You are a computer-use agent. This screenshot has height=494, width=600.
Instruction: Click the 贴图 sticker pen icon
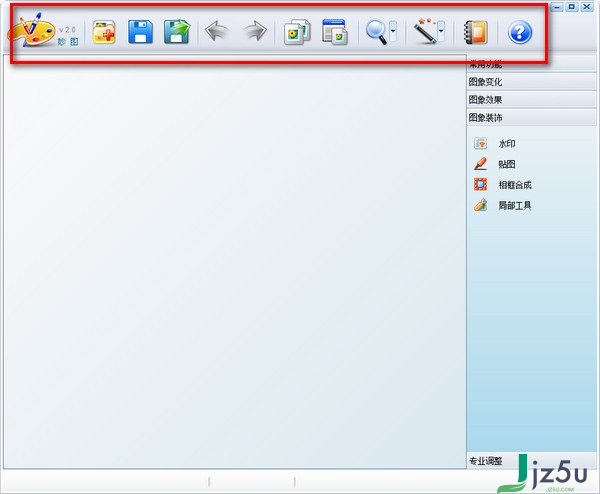(x=480, y=164)
